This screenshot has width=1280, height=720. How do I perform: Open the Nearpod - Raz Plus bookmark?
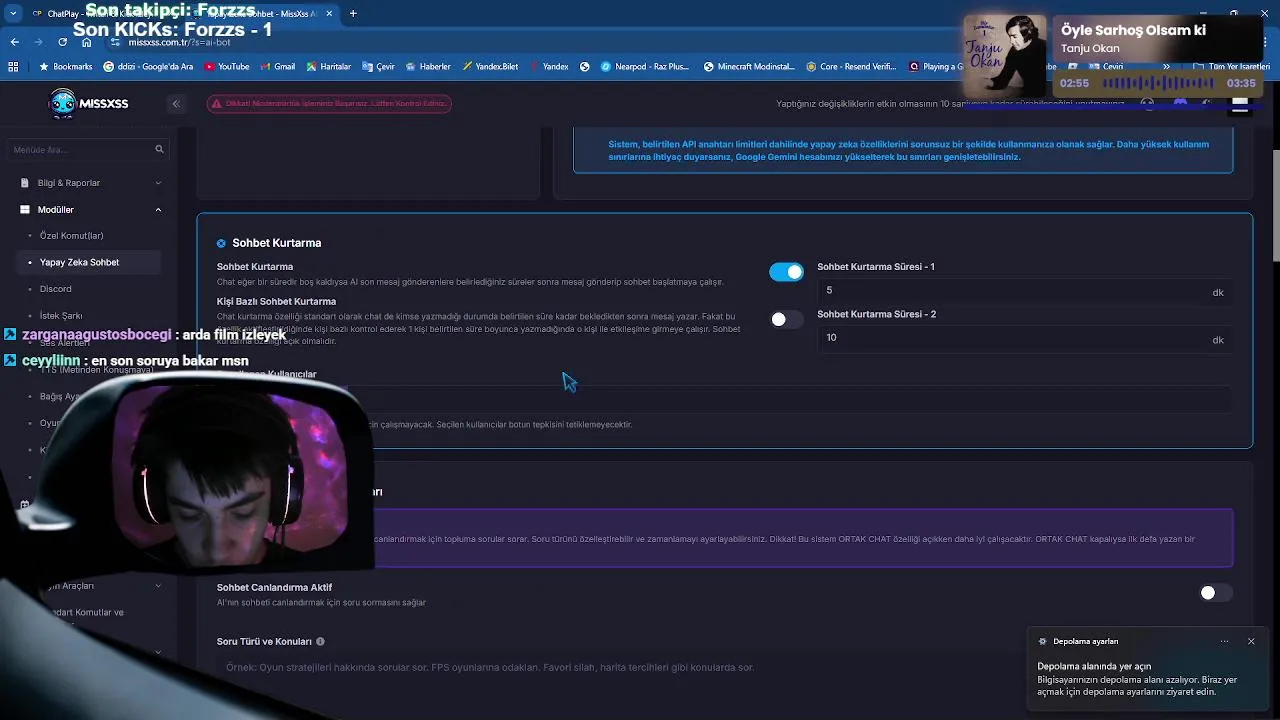click(x=645, y=67)
